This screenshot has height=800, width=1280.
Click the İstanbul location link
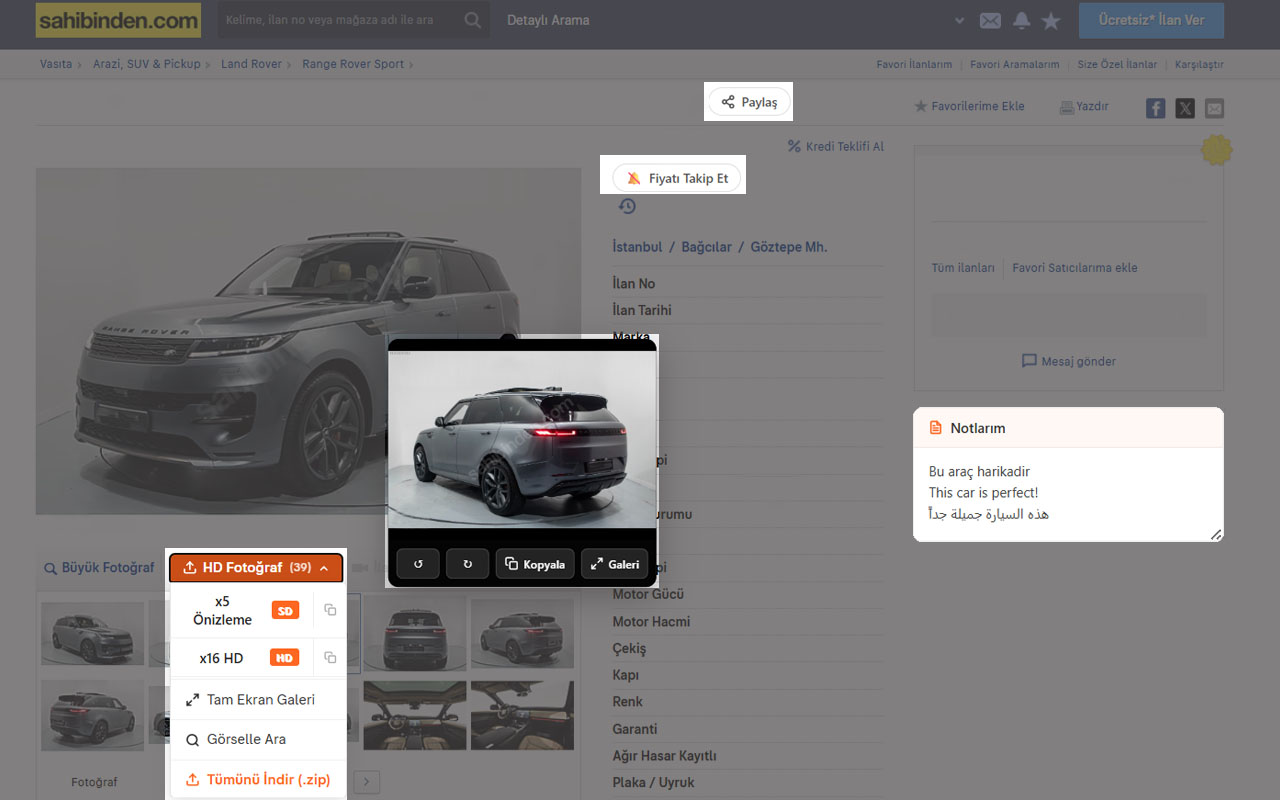[637, 247]
